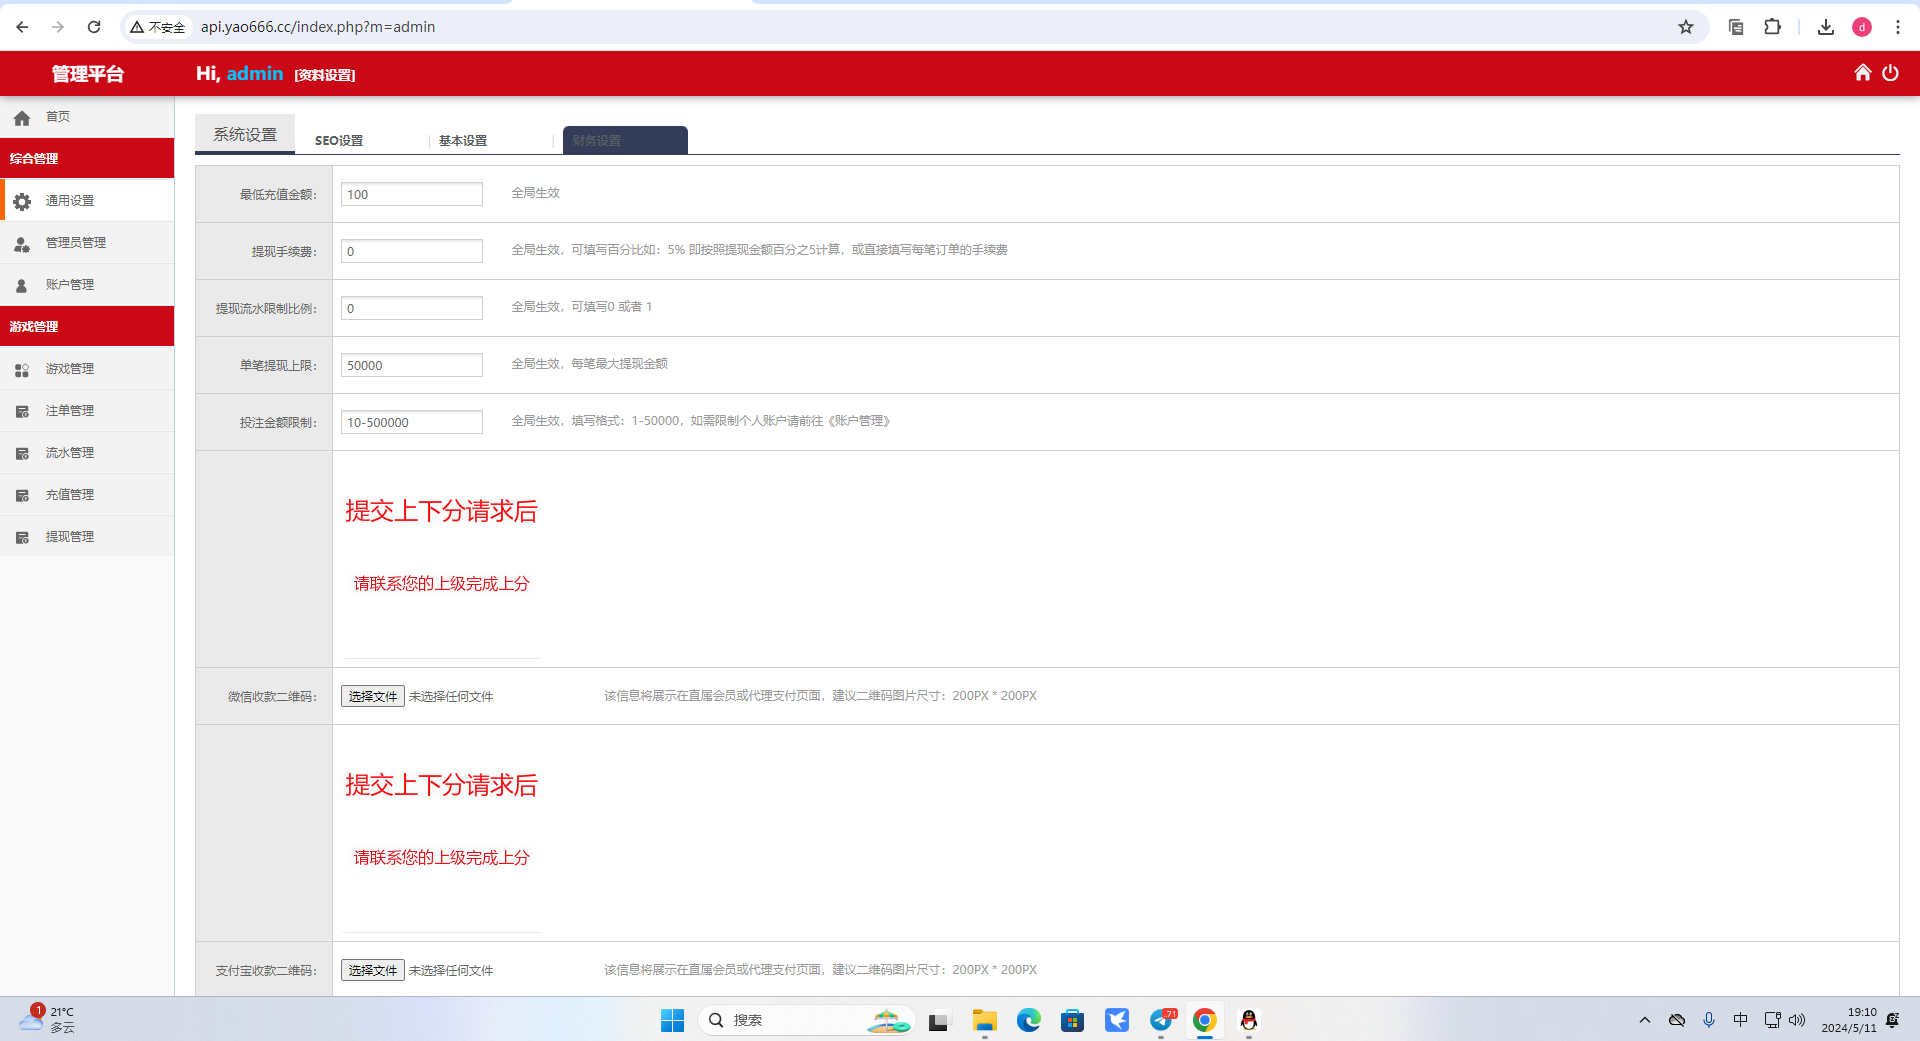Viewport: 1920px width, 1041px height.
Task: Open 注单管理 from the sidebar
Action: click(22, 410)
